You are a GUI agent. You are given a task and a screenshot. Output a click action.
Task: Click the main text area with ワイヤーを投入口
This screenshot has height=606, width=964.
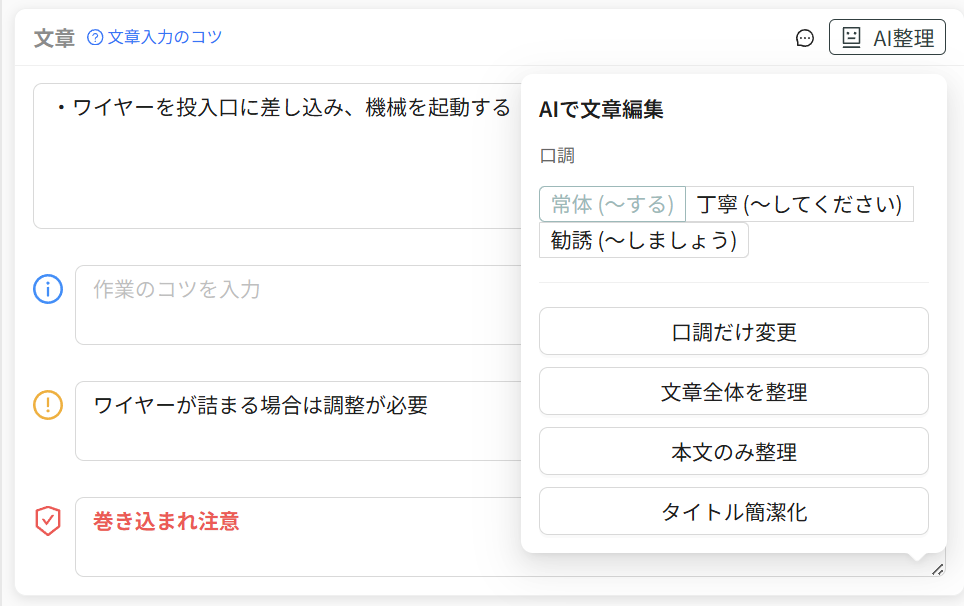pyautogui.click(x=277, y=155)
